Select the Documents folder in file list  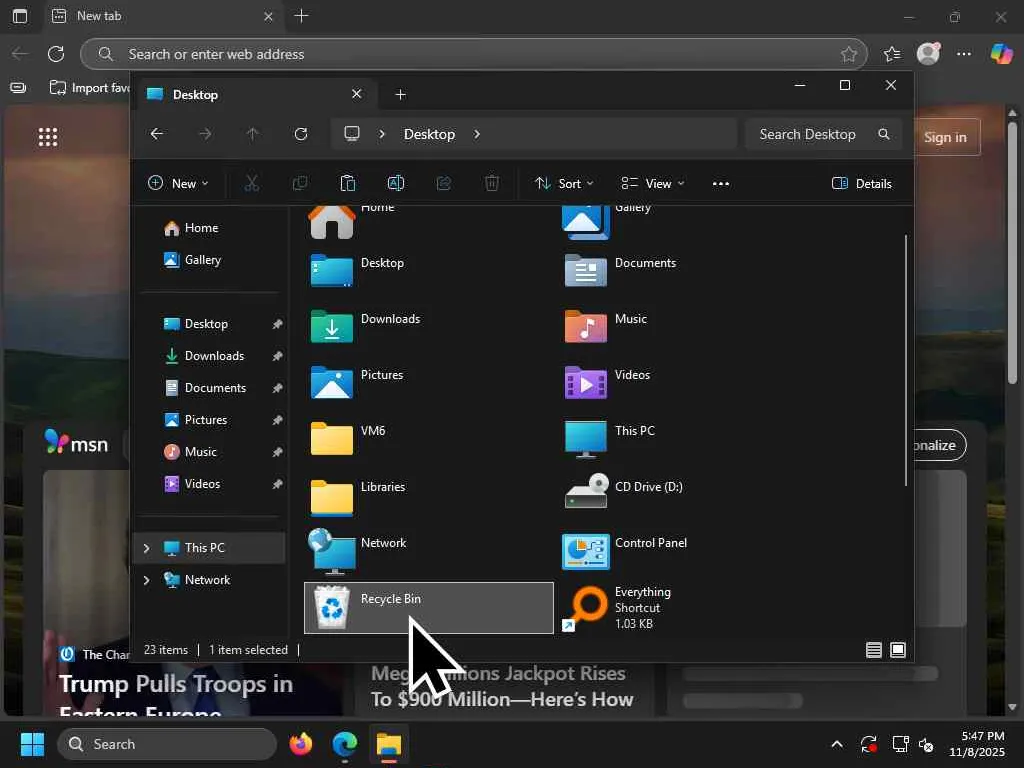click(x=683, y=270)
